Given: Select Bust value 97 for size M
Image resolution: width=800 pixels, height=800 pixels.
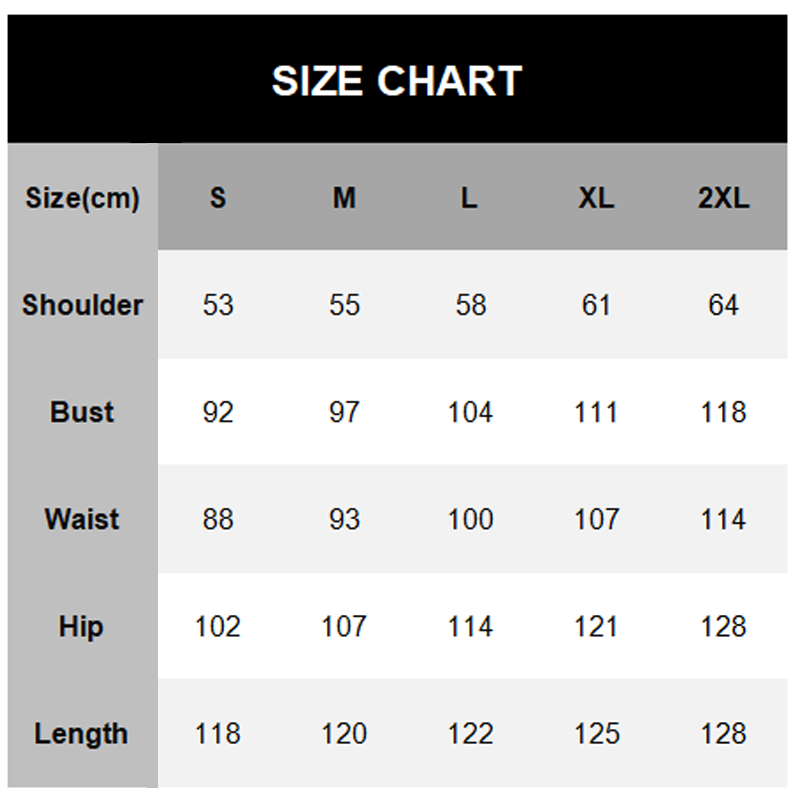Looking at the screenshot, I should point(344,412).
